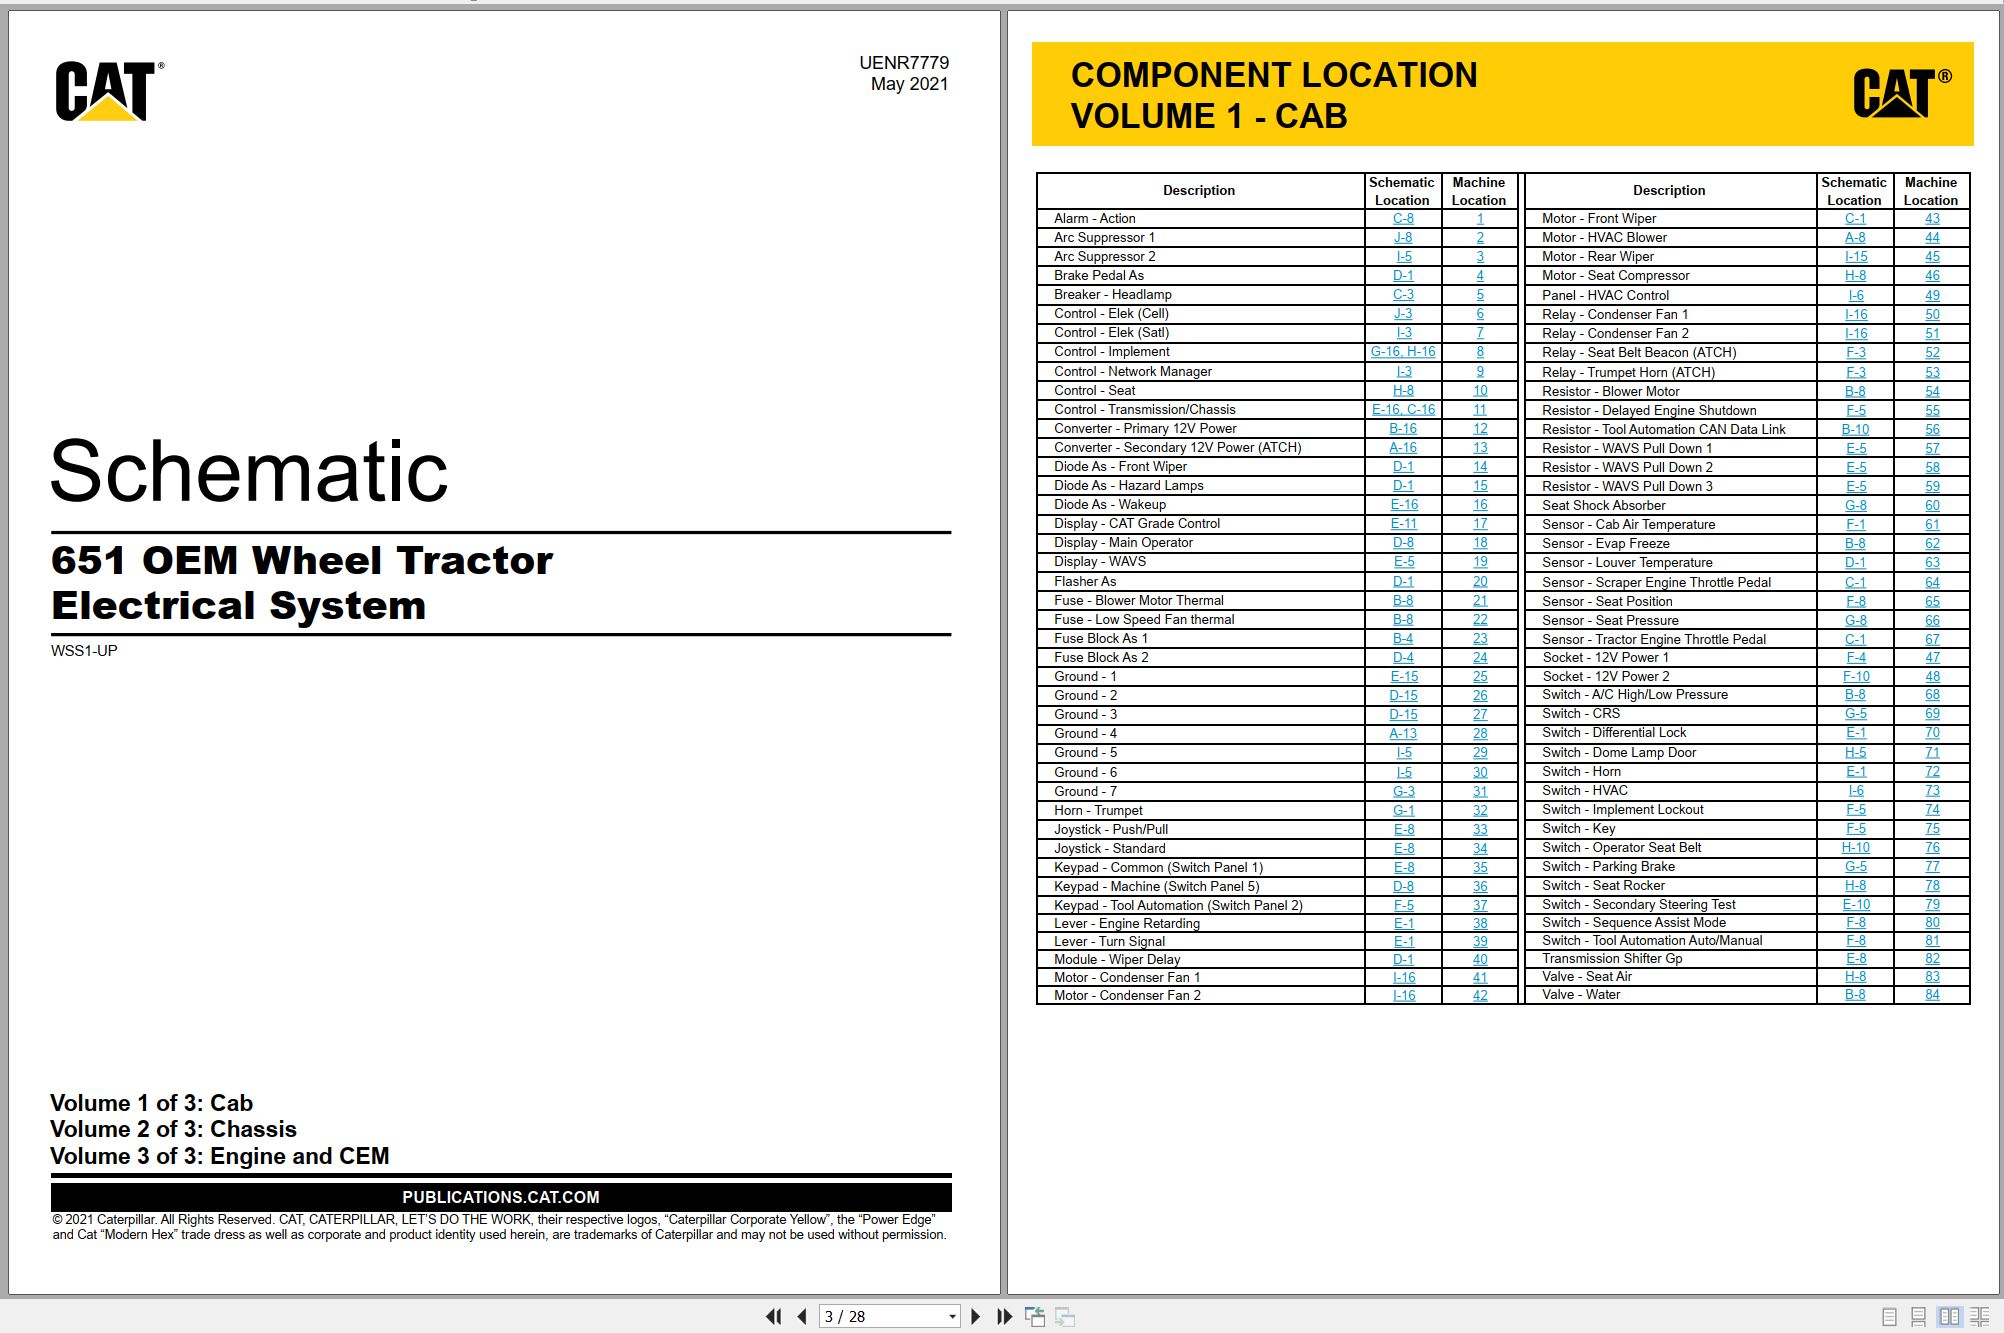Open G-1 link for Horn - Trumpet
The image size is (2004, 1333).
pos(1403,810)
